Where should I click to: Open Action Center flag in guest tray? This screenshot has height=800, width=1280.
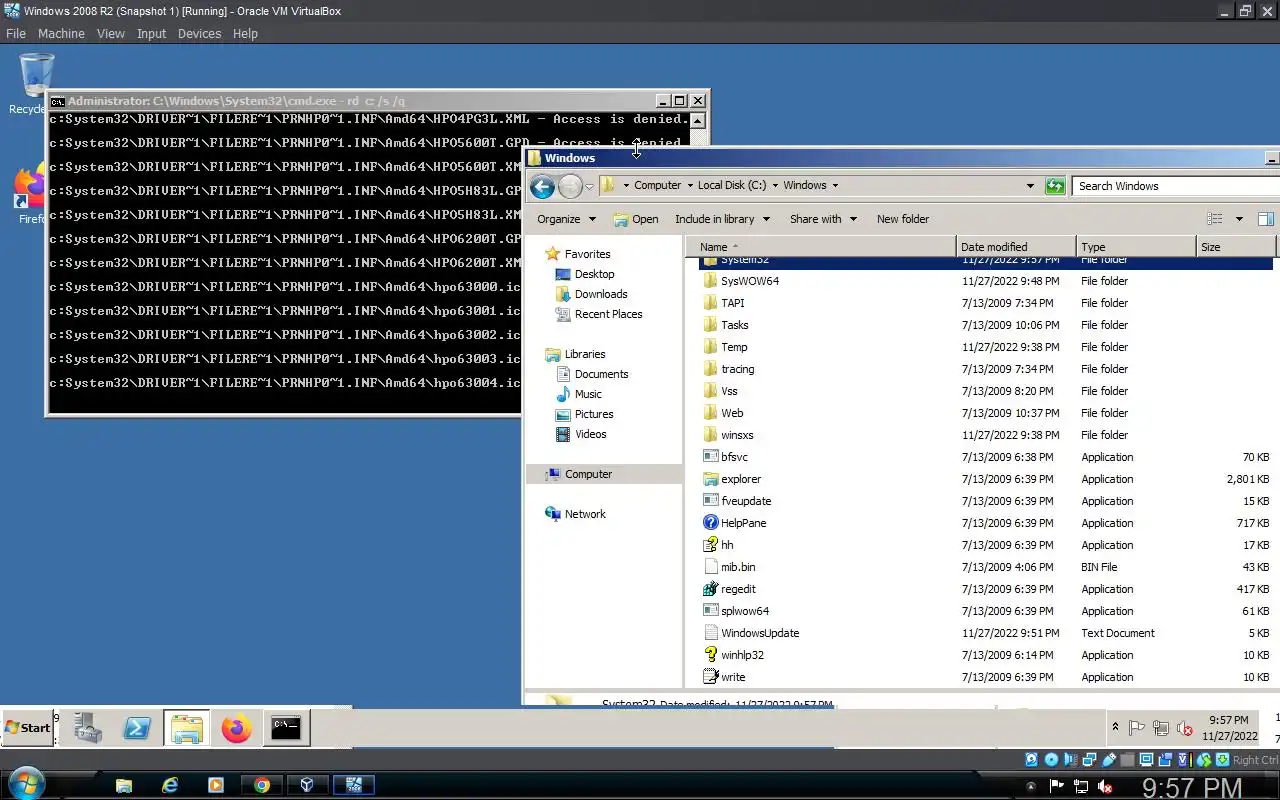click(x=1137, y=729)
